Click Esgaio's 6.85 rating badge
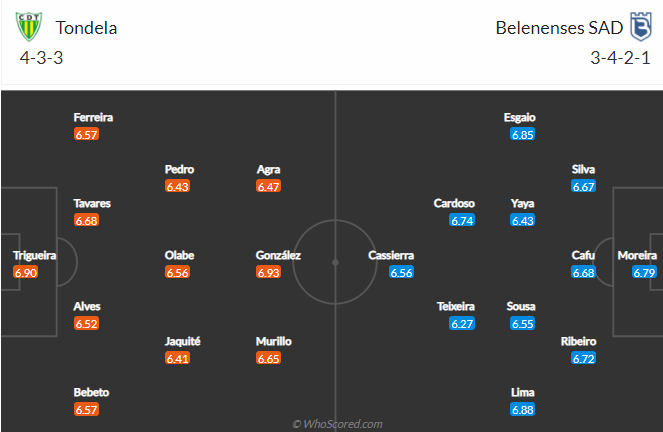Viewport: 663px width, 432px height. (523, 134)
